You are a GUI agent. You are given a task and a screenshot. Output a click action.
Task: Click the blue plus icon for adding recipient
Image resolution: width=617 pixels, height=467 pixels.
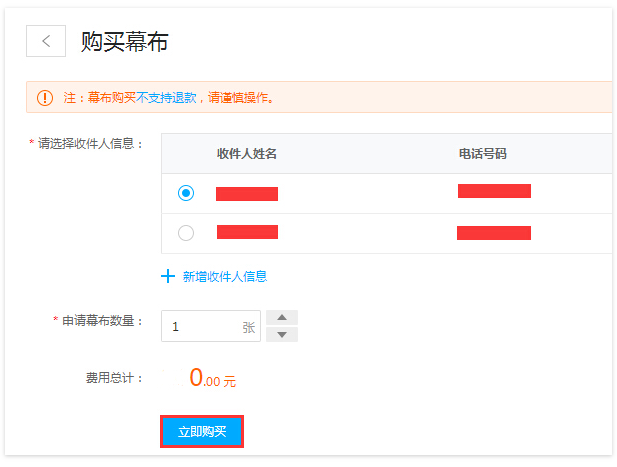[x=168, y=276]
